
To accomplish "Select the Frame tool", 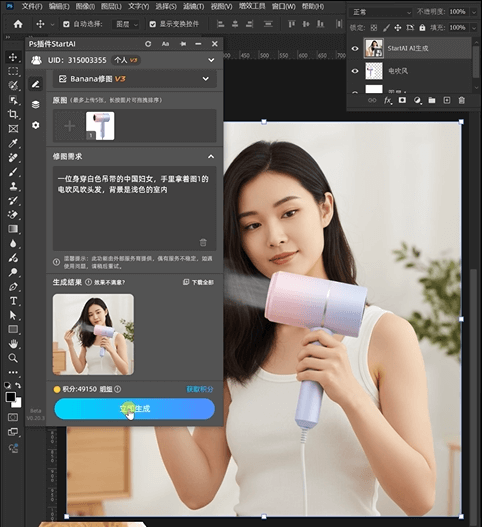I will pos(13,129).
